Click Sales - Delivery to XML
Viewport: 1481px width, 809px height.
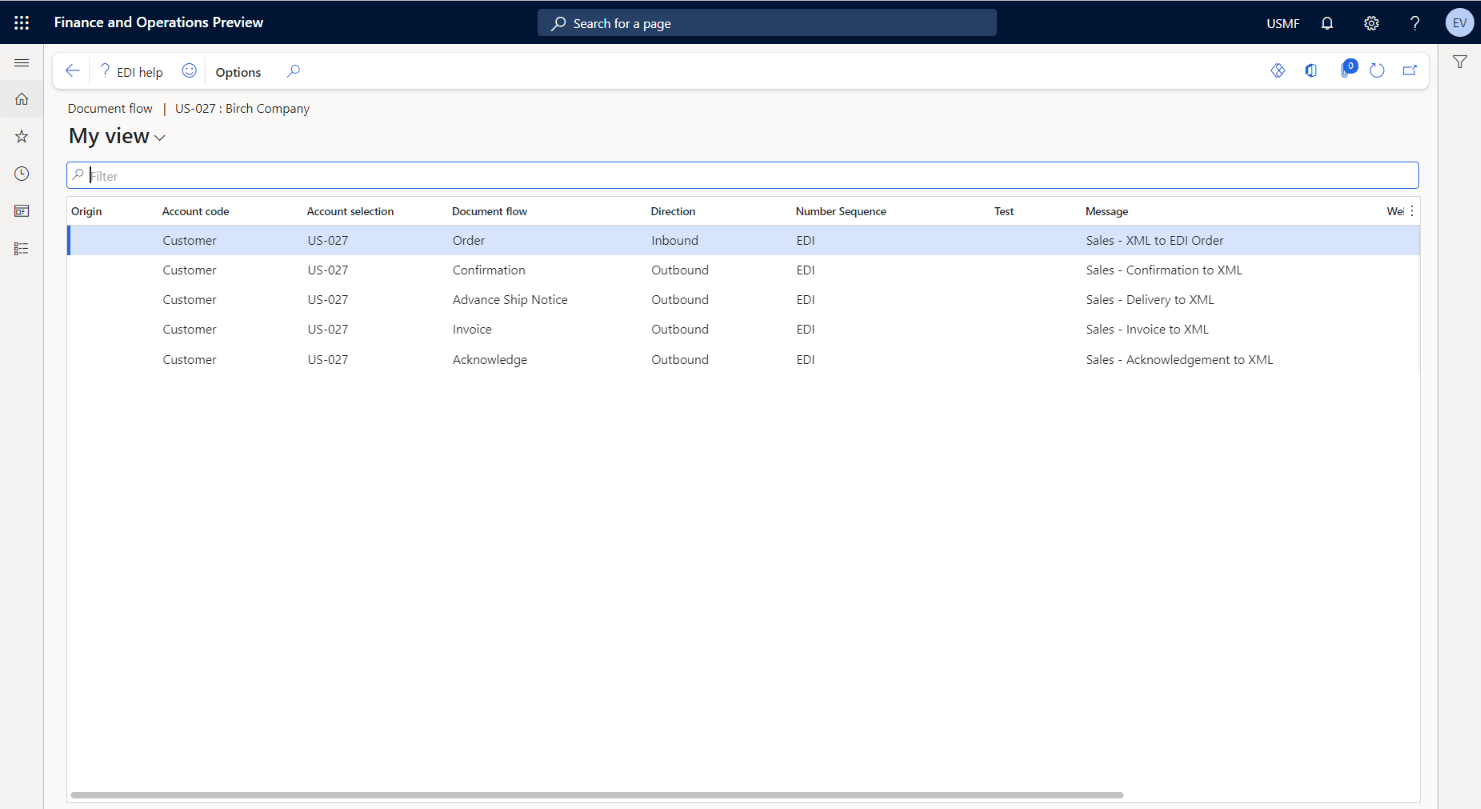coord(1150,300)
